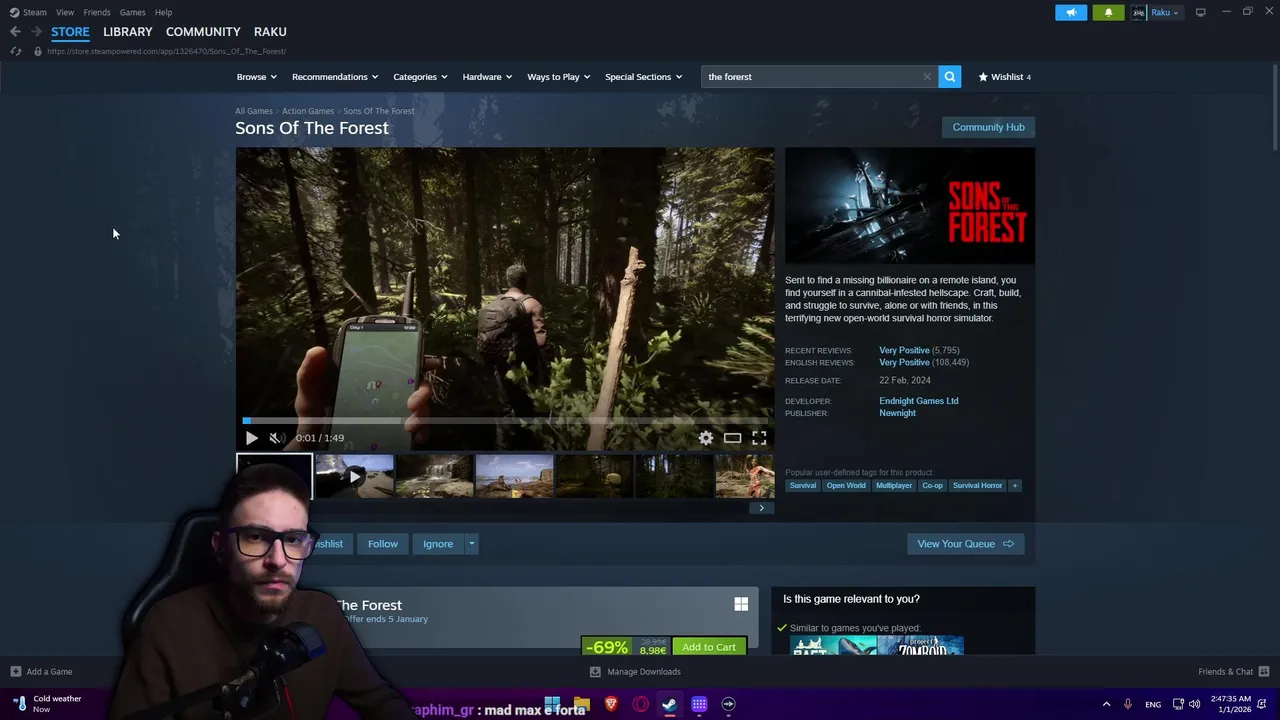Open Brave browser in taskbar
Image resolution: width=1280 pixels, height=720 pixels.
tap(611, 704)
